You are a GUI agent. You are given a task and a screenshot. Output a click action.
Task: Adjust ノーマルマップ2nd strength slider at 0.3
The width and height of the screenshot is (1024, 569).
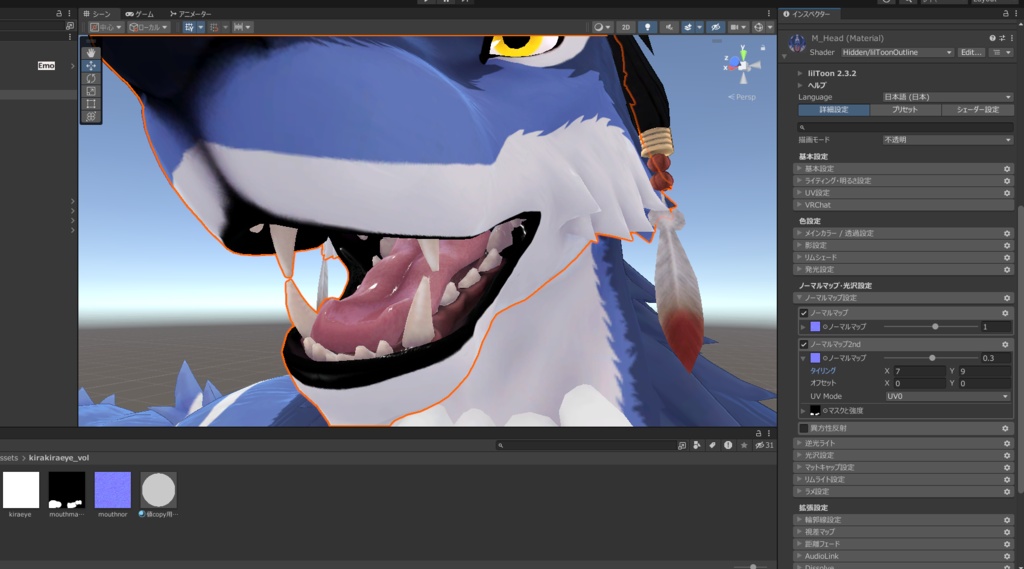[931, 358]
